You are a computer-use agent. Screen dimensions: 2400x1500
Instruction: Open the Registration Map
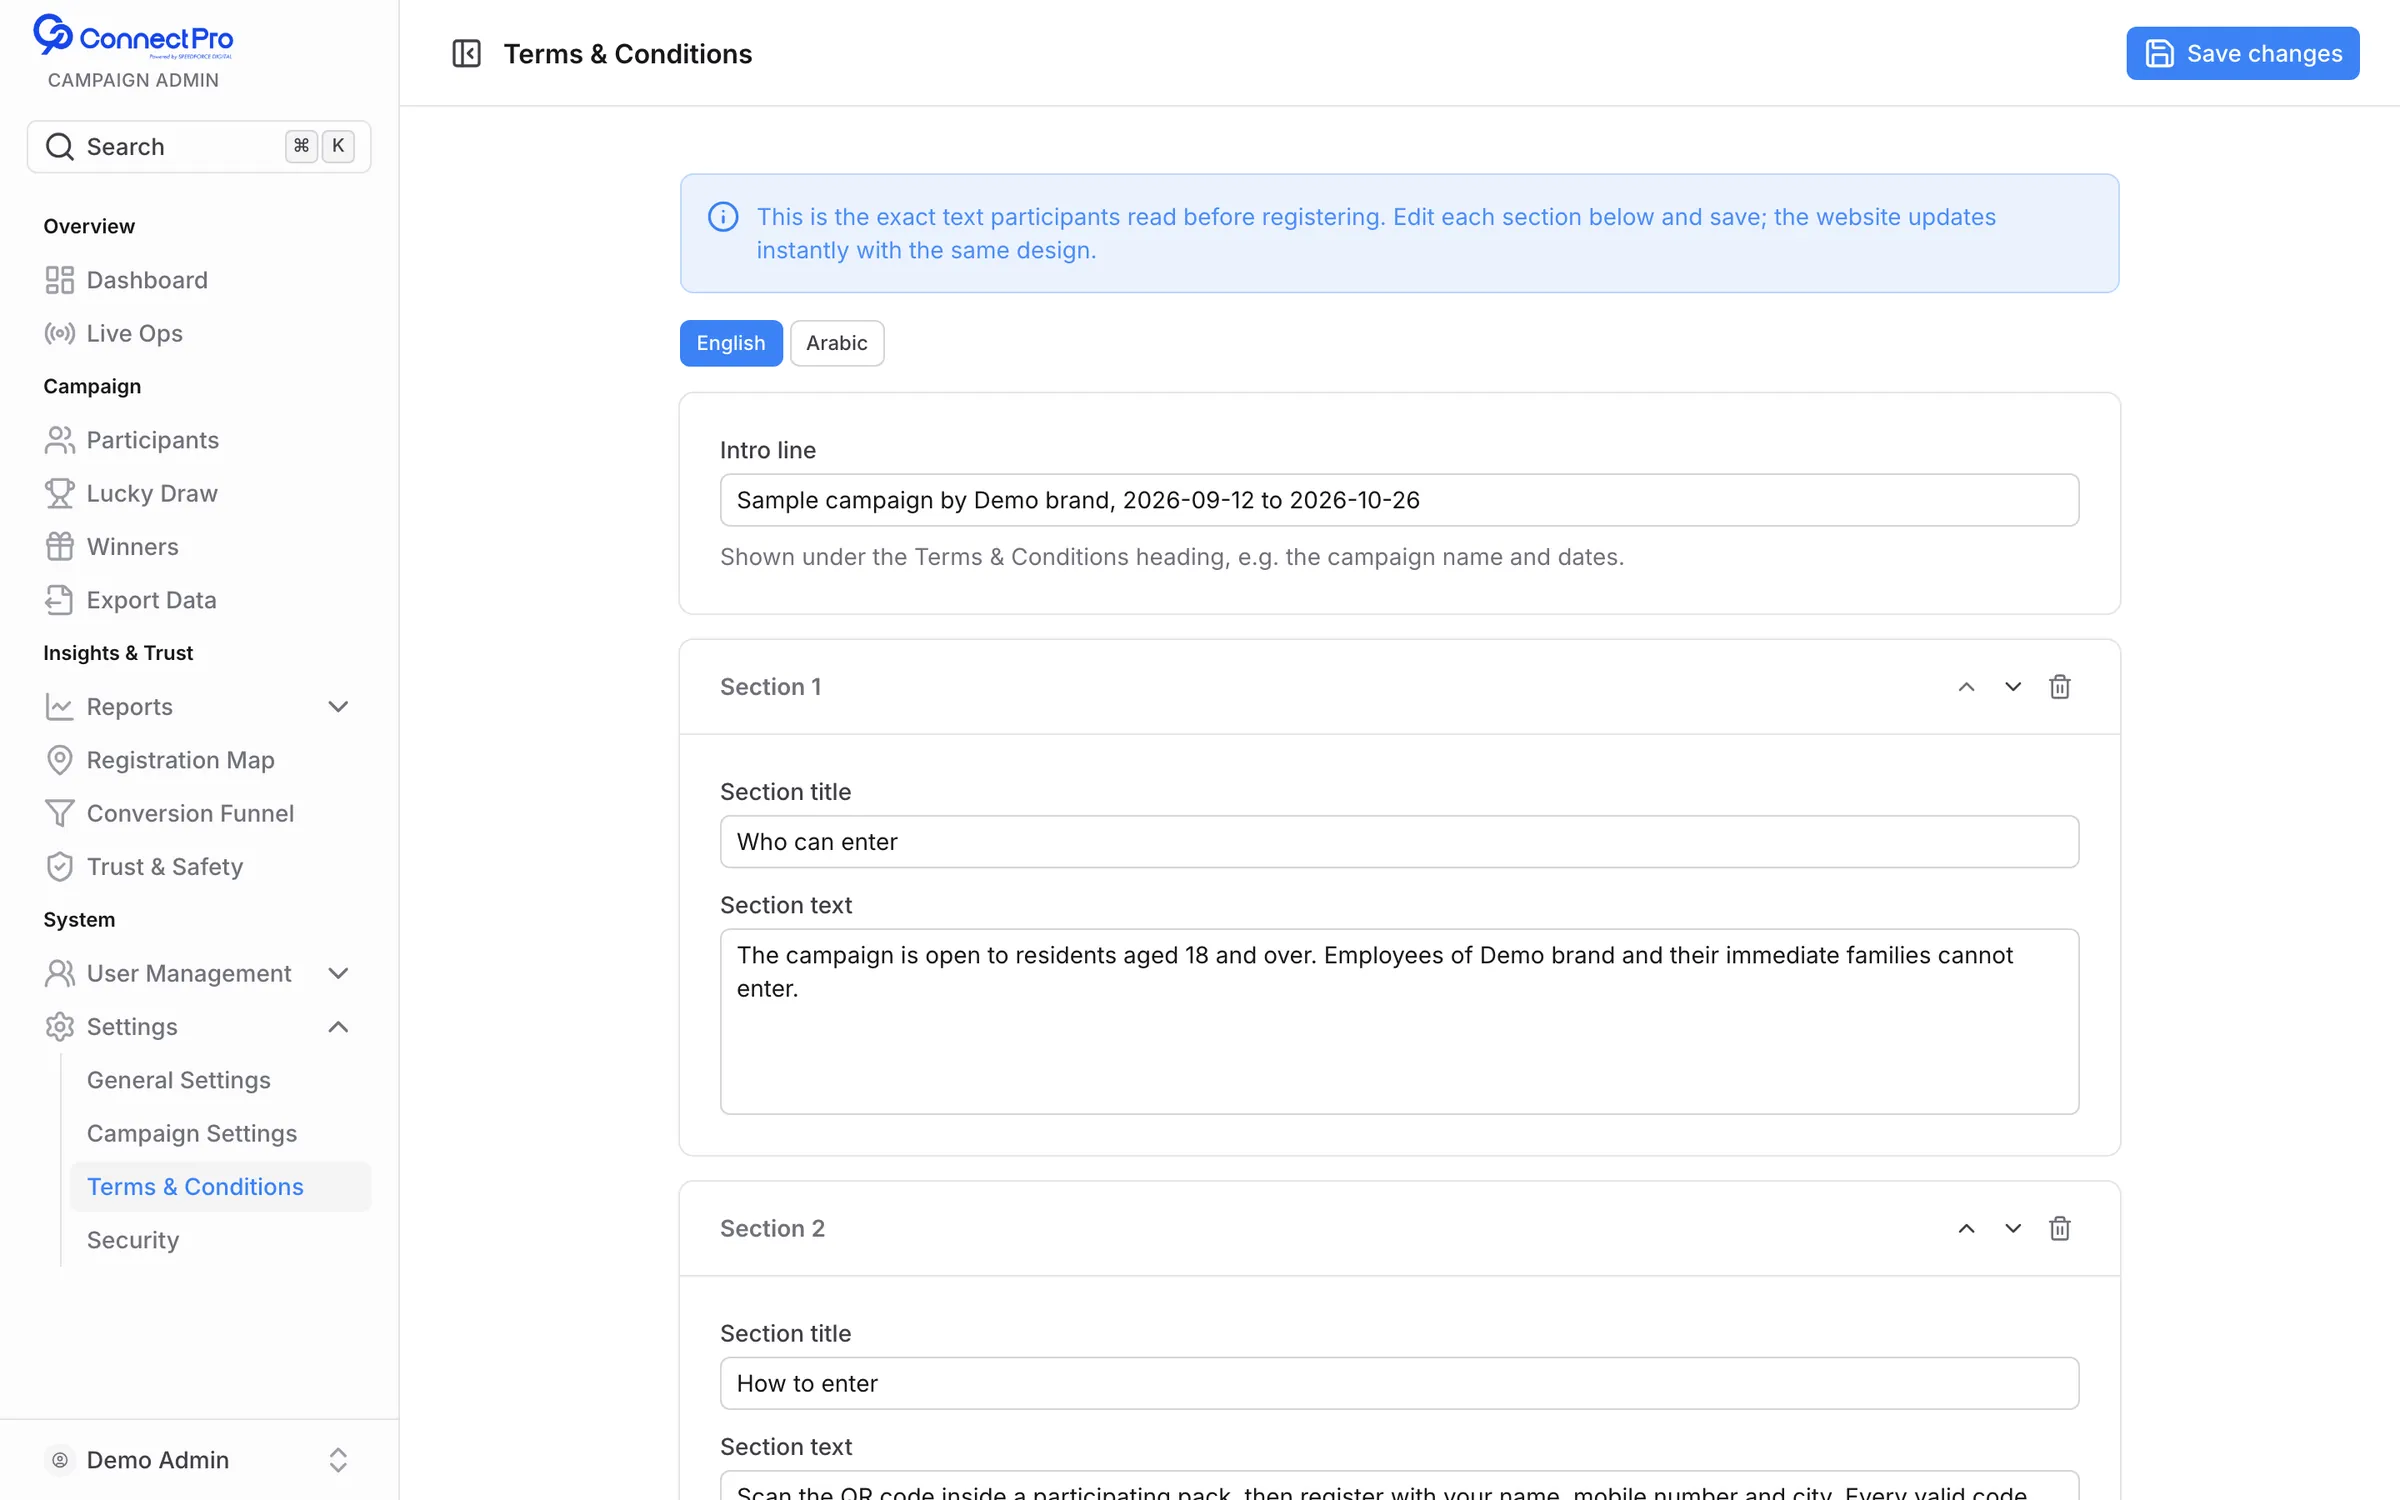[x=199, y=760]
